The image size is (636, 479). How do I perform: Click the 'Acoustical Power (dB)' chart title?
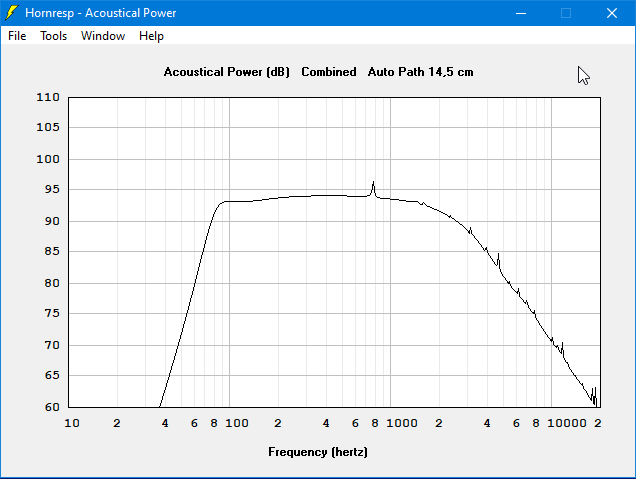click(227, 72)
